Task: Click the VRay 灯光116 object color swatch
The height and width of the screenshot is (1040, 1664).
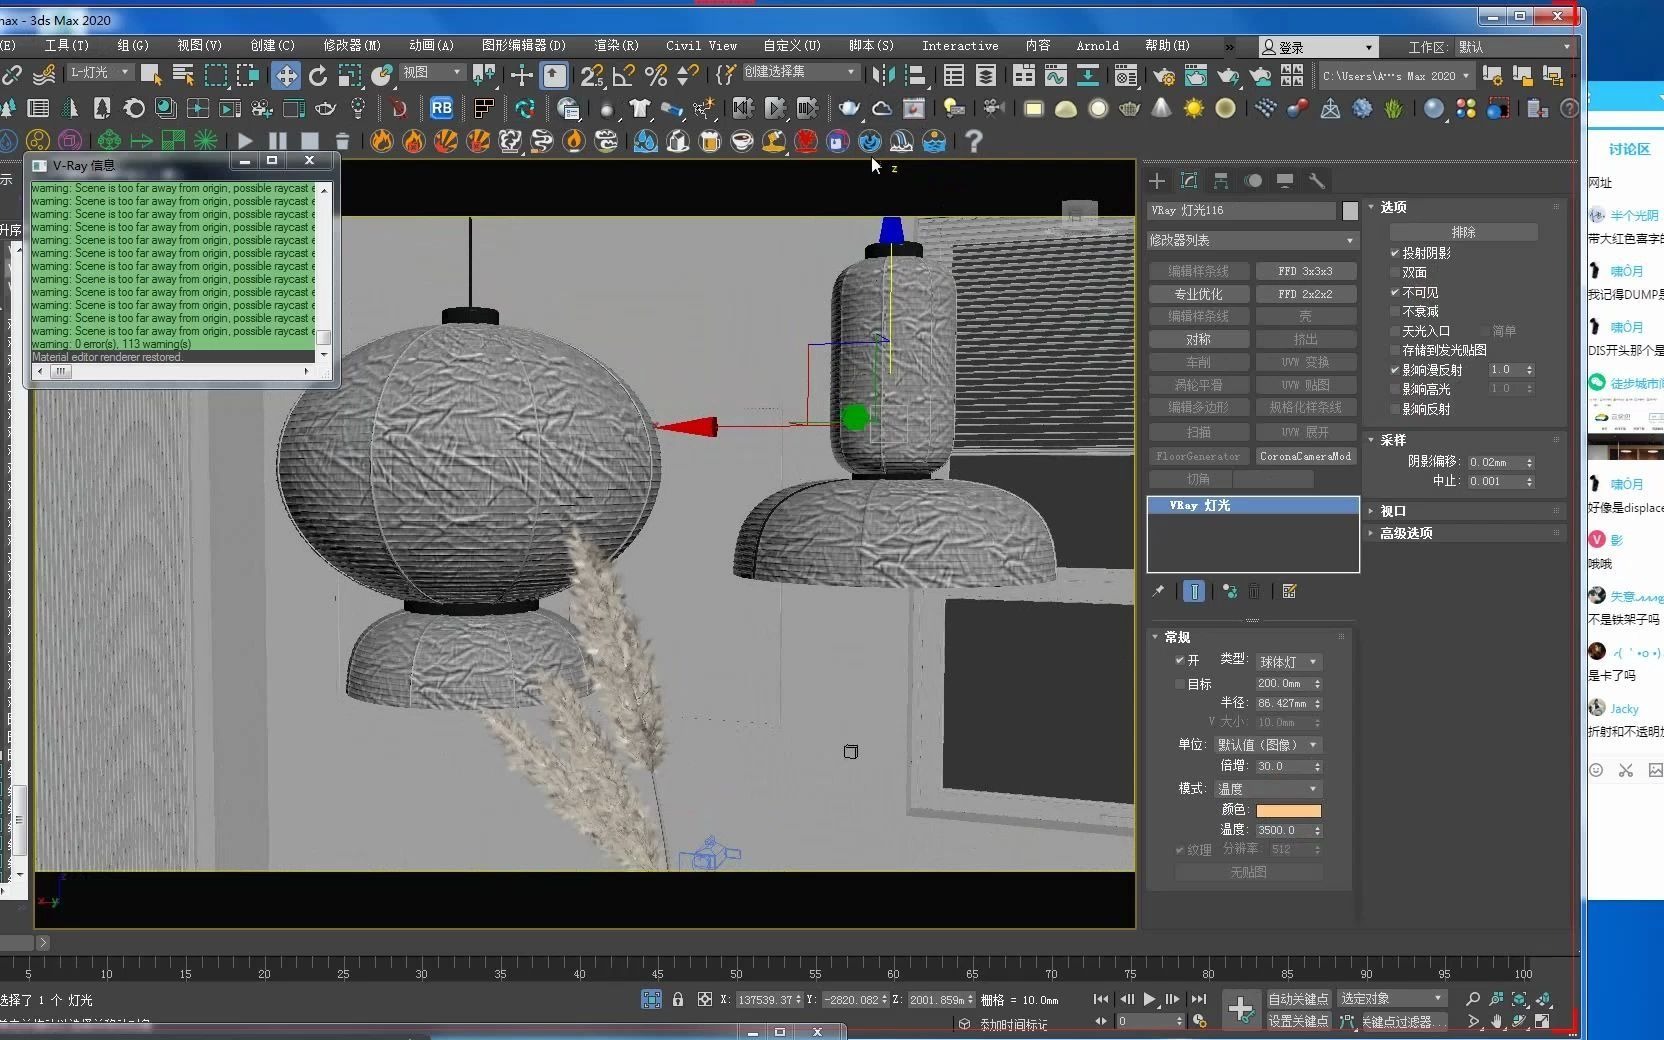Action: tap(1350, 211)
